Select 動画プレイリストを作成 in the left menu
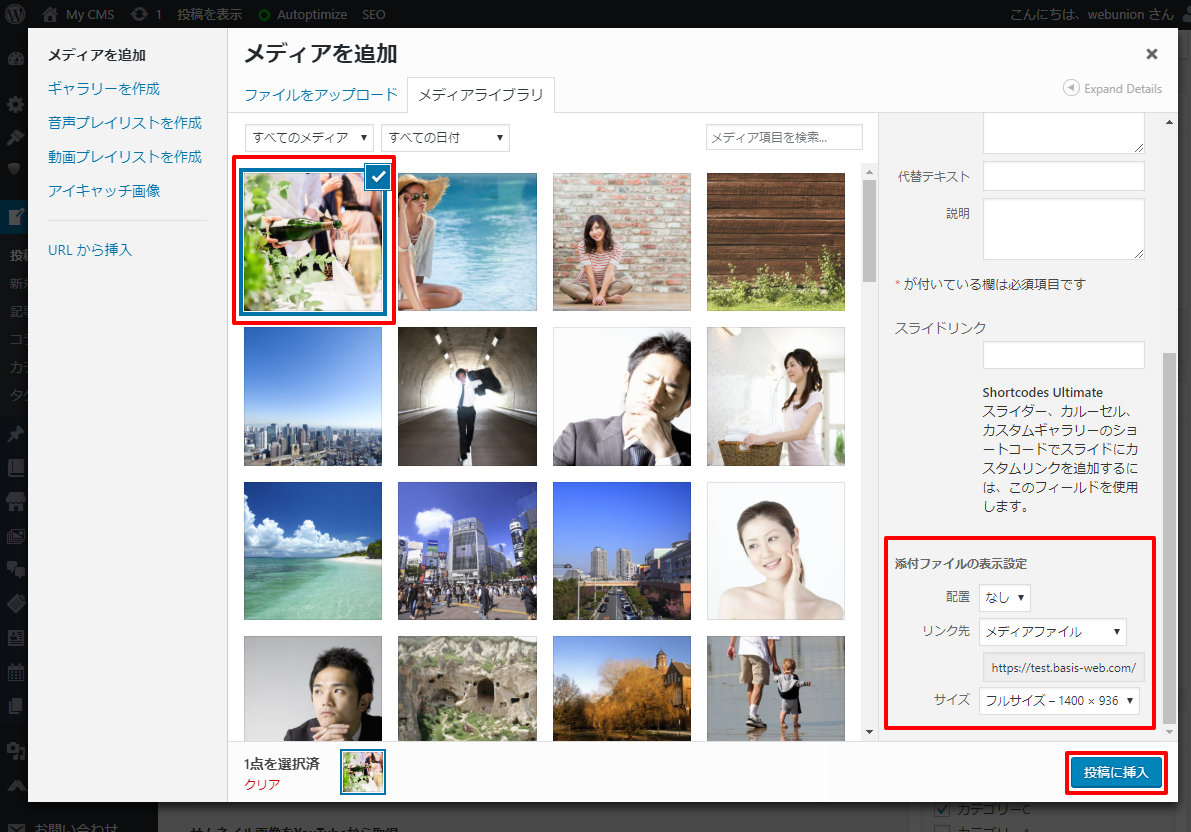 click(x=125, y=157)
